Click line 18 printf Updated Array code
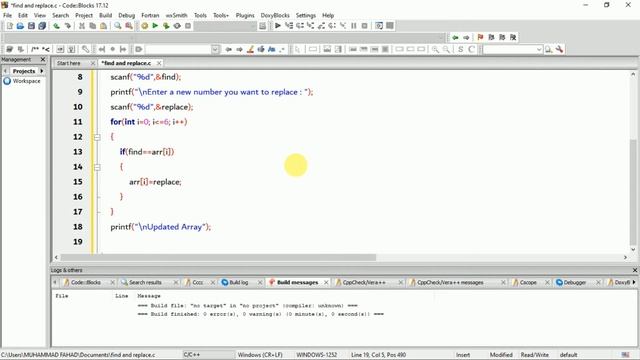This screenshot has width=640, height=360. coord(160,227)
